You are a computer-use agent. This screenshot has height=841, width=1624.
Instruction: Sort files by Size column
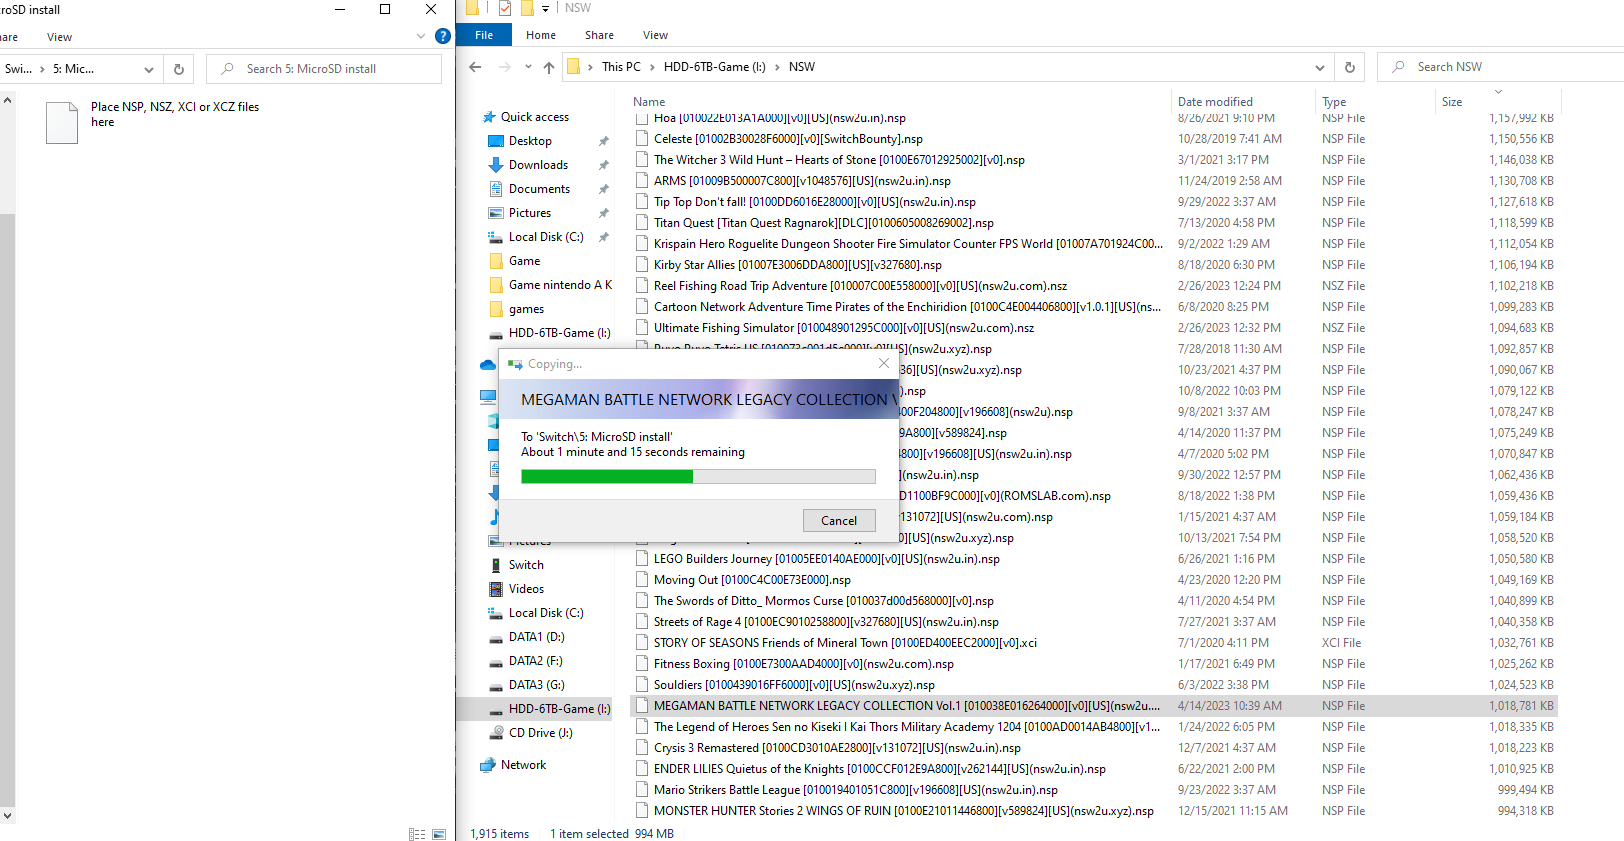click(1452, 101)
